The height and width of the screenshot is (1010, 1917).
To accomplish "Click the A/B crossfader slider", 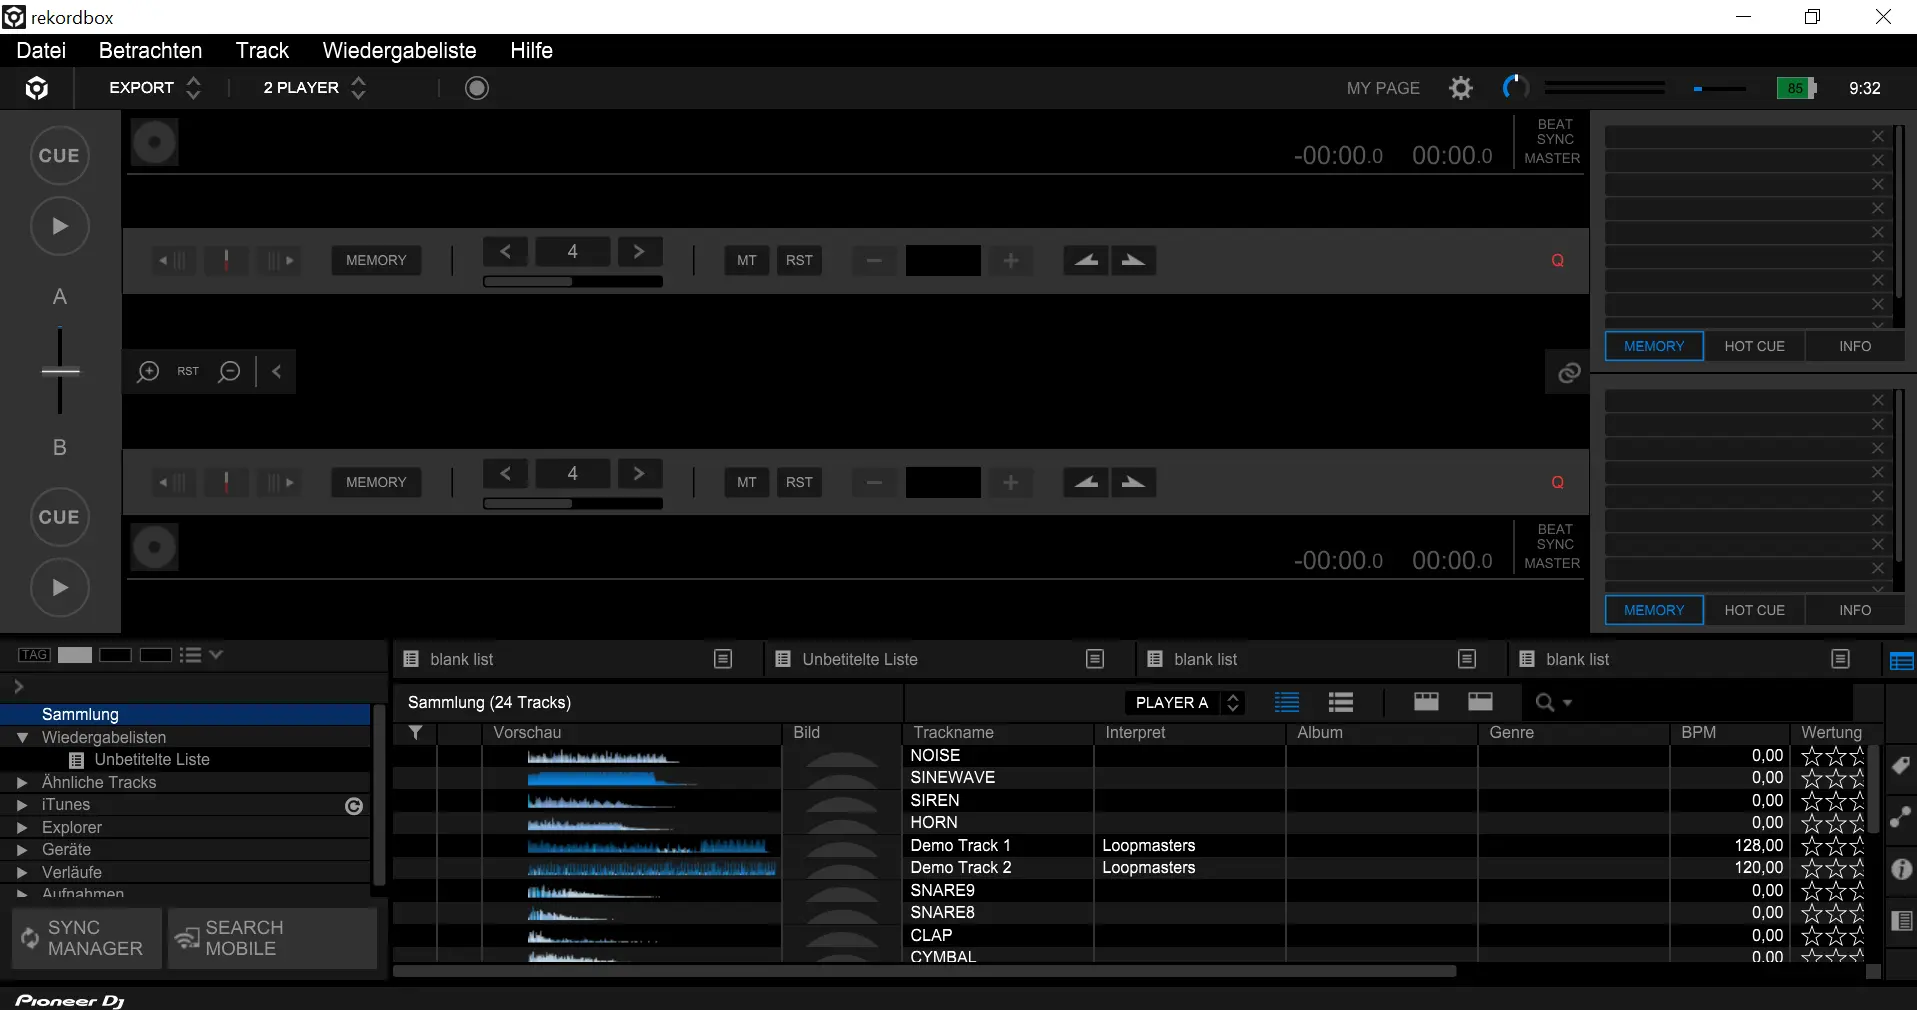I will 60,371.
